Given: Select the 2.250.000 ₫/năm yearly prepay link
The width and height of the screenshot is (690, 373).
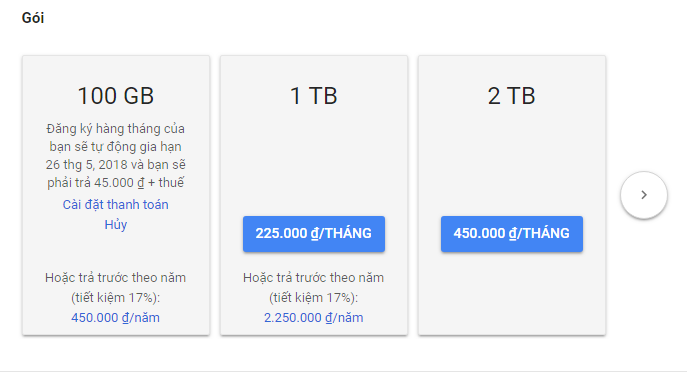Looking at the screenshot, I should coord(313,318).
